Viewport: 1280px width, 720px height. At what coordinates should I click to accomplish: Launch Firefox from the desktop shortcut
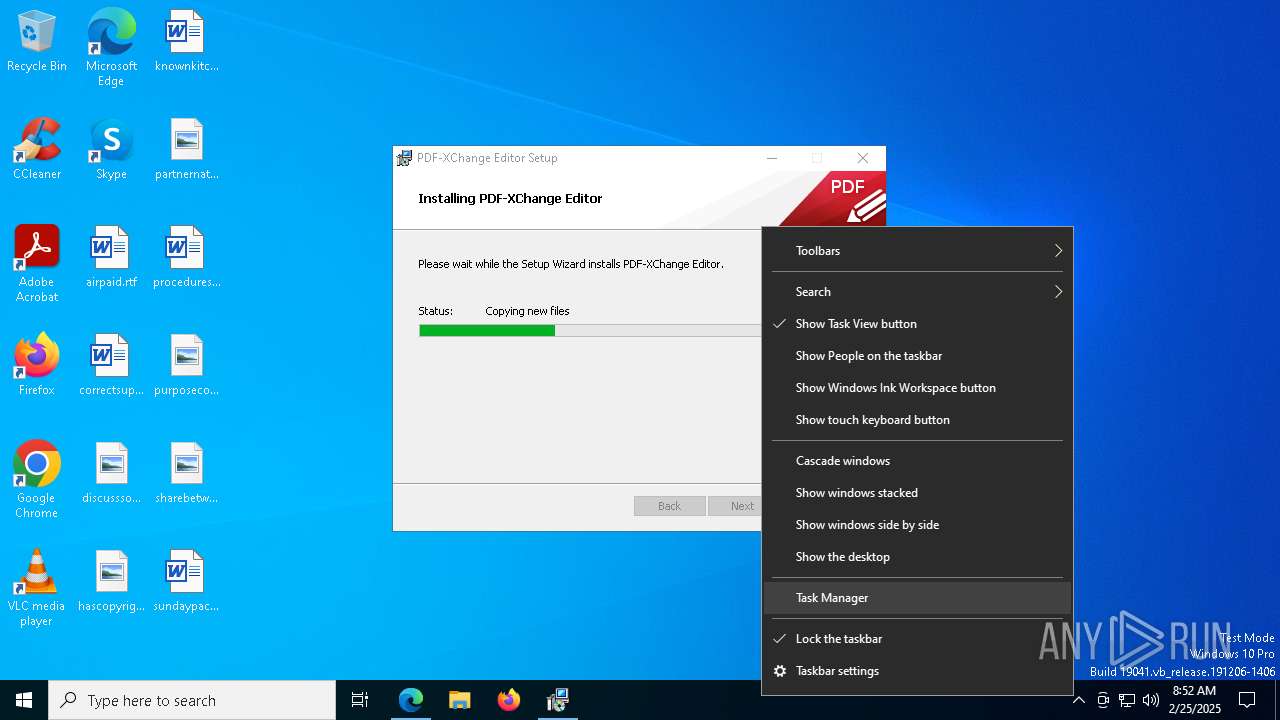[37, 365]
